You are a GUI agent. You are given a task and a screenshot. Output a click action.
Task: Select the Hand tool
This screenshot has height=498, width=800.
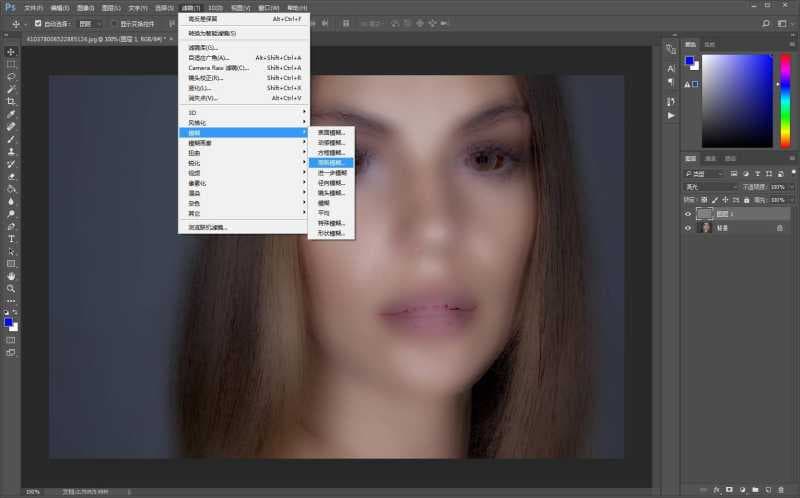[x=11, y=276]
